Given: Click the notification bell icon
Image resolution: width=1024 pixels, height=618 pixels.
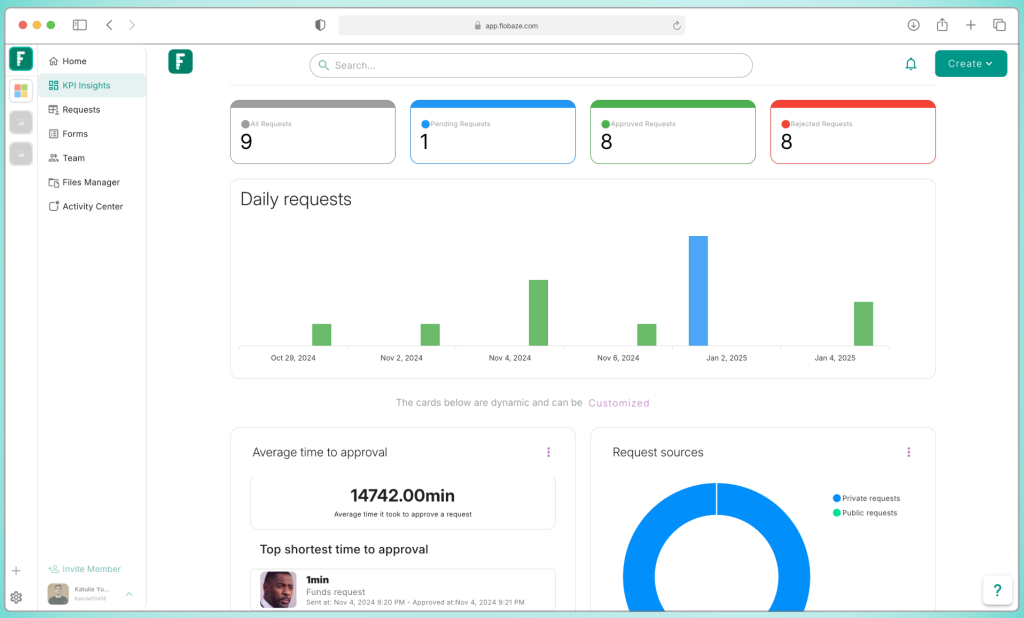Looking at the screenshot, I should coord(910,64).
